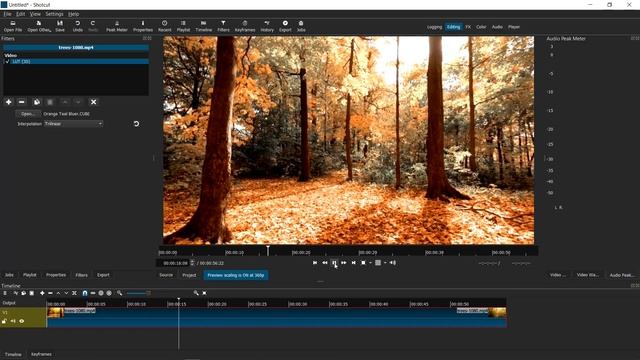The width and height of the screenshot is (640, 360).
Task: Open the Keyframes panel from the top toolbar
Action: [x=245, y=26]
